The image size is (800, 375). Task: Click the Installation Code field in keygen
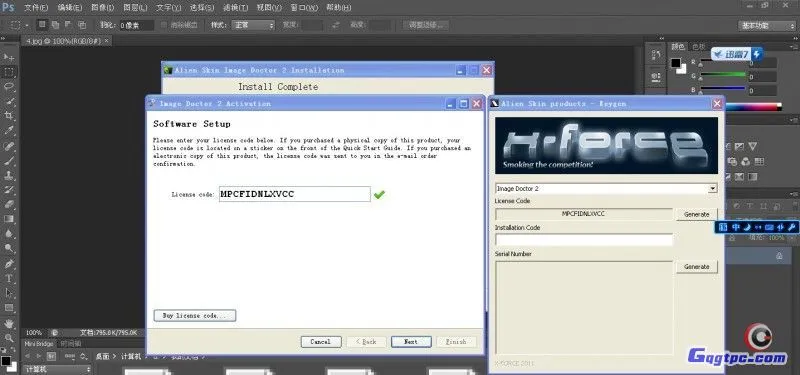click(x=584, y=240)
